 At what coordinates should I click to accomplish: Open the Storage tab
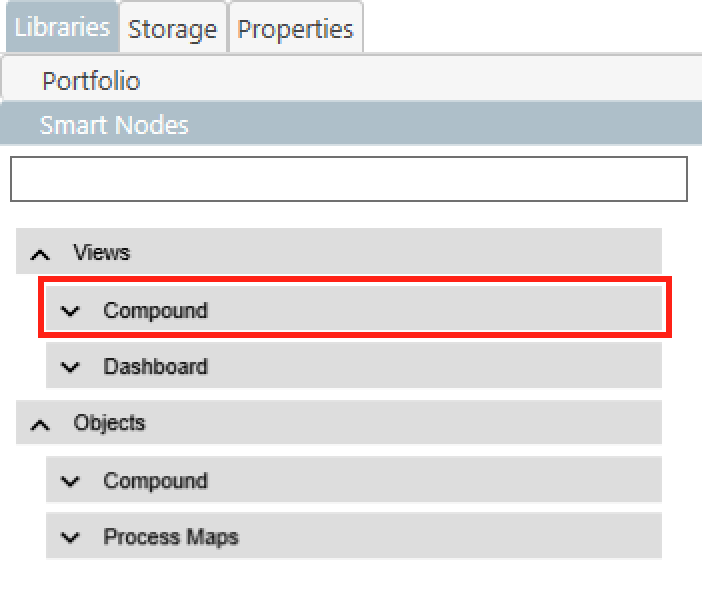click(172, 29)
